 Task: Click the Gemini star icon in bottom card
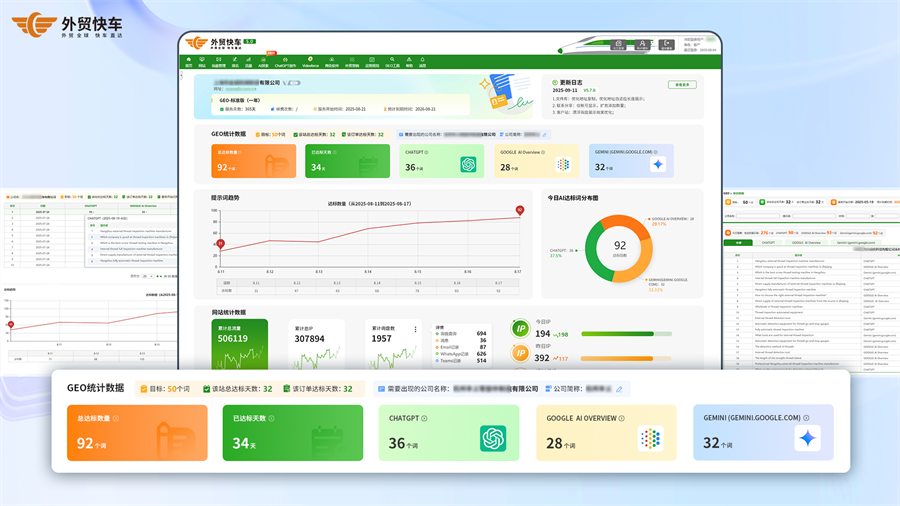click(807, 439)
